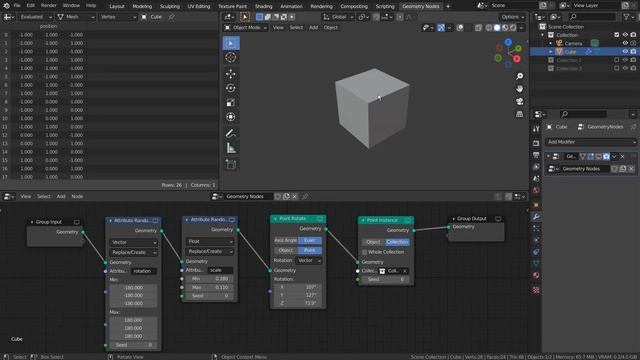Select the Transform tool
Image resolution: width=640 pixels, height=360 pixels.
pos(231,117)
